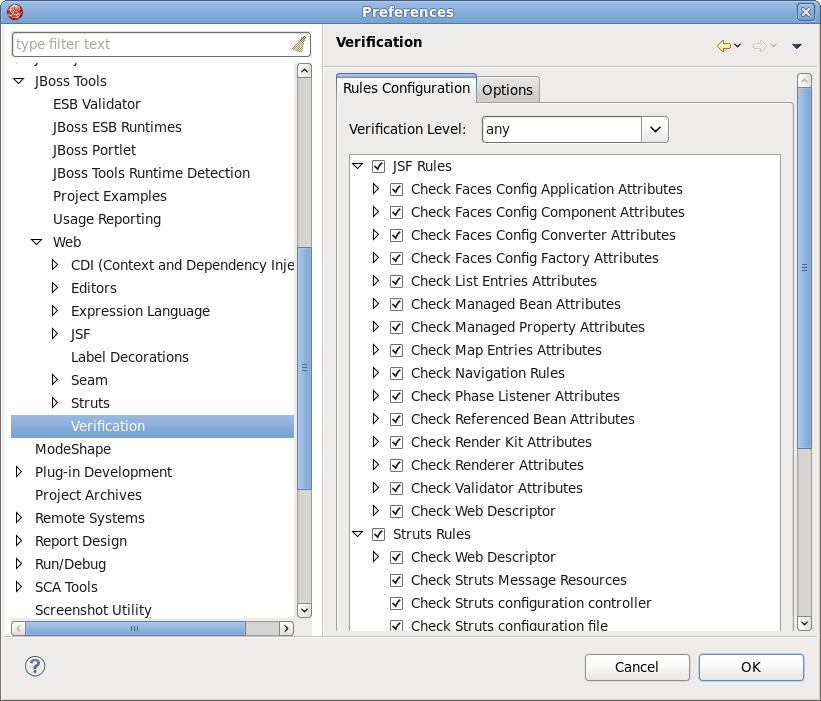The image size is (821, 701).
Task: Select JBoss ESB Runtimes preference page
Action: click(117, 127)
